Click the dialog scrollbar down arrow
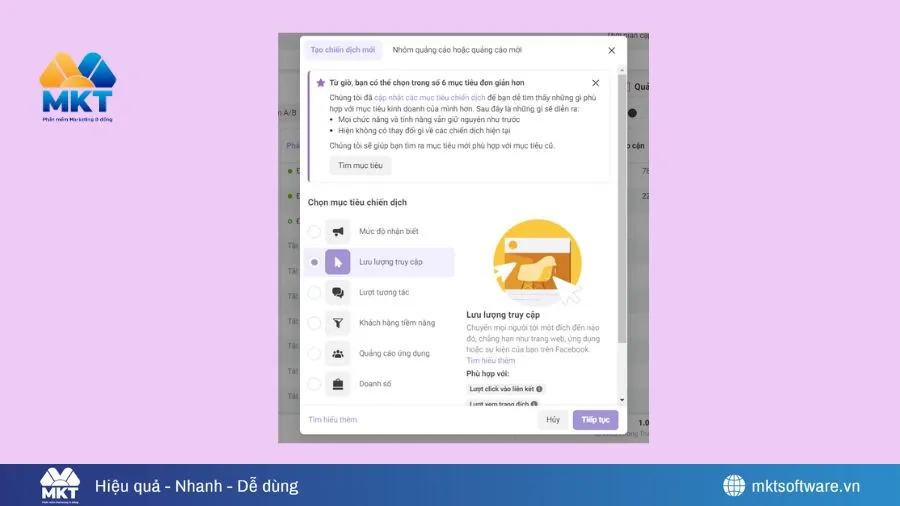Image resolution: width=900 pixels, height=506 pixels. pyautogui.click(x=622, y=400)
